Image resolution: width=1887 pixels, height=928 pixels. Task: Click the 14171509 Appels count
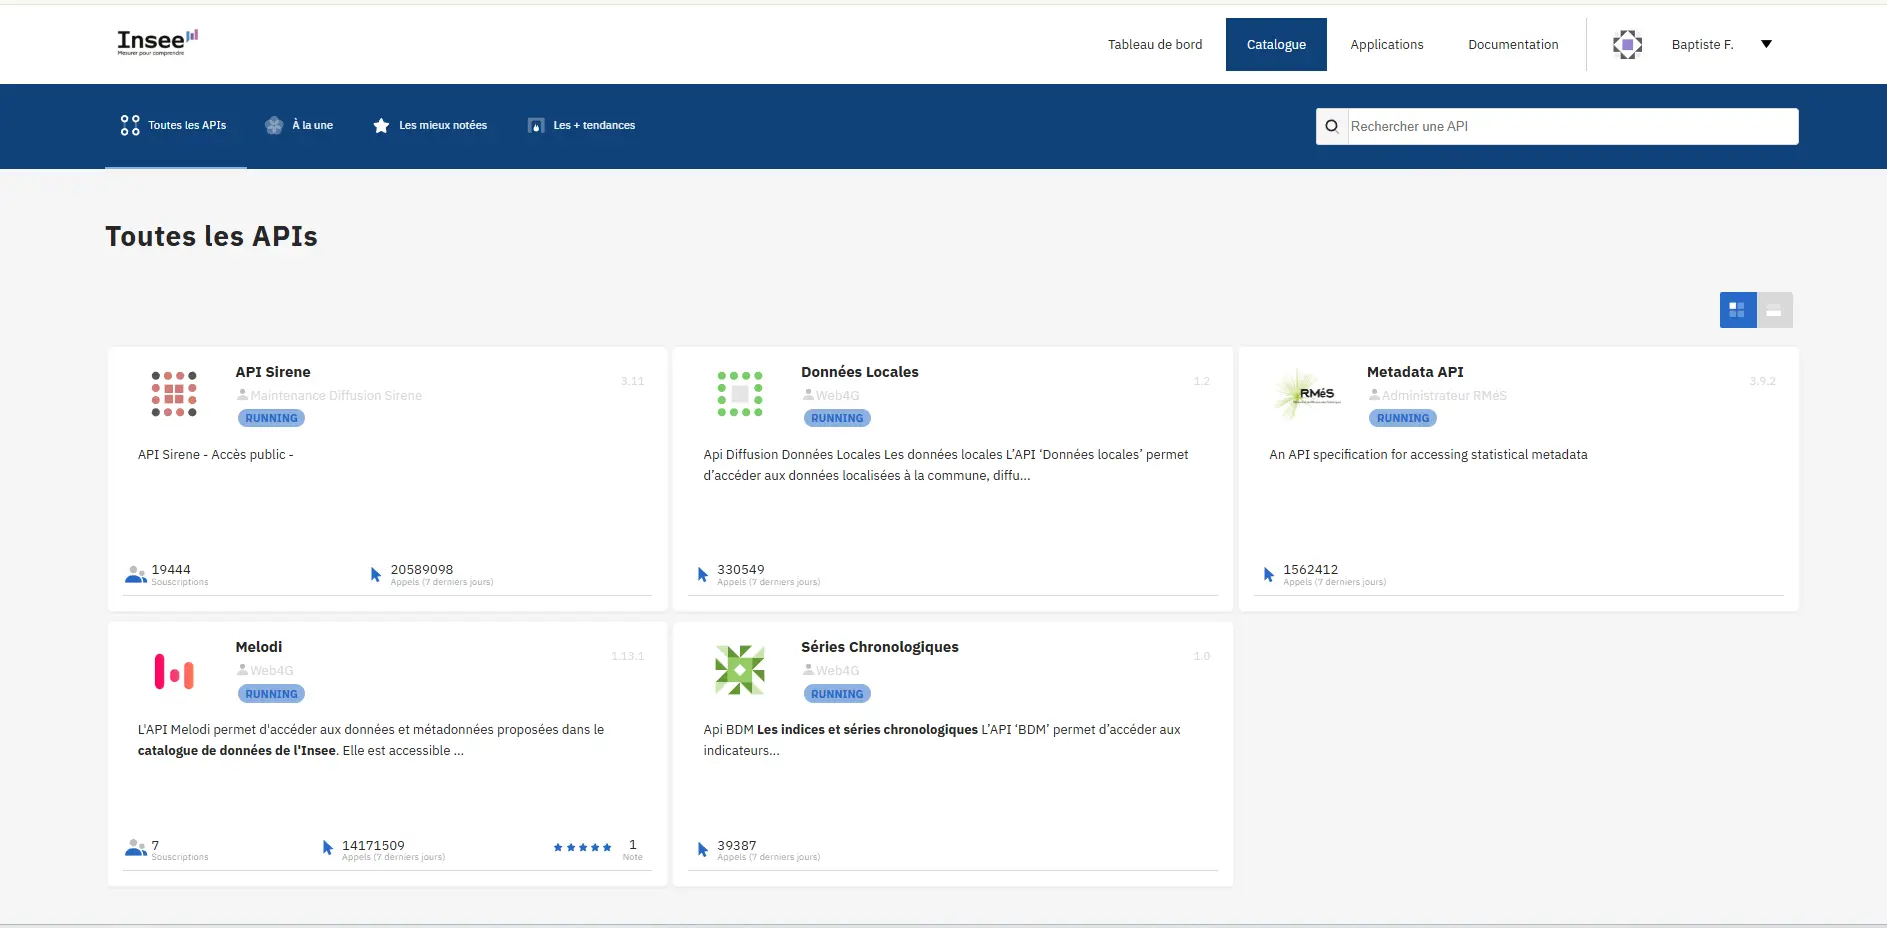pyautogui.click(x=373, y=845)
